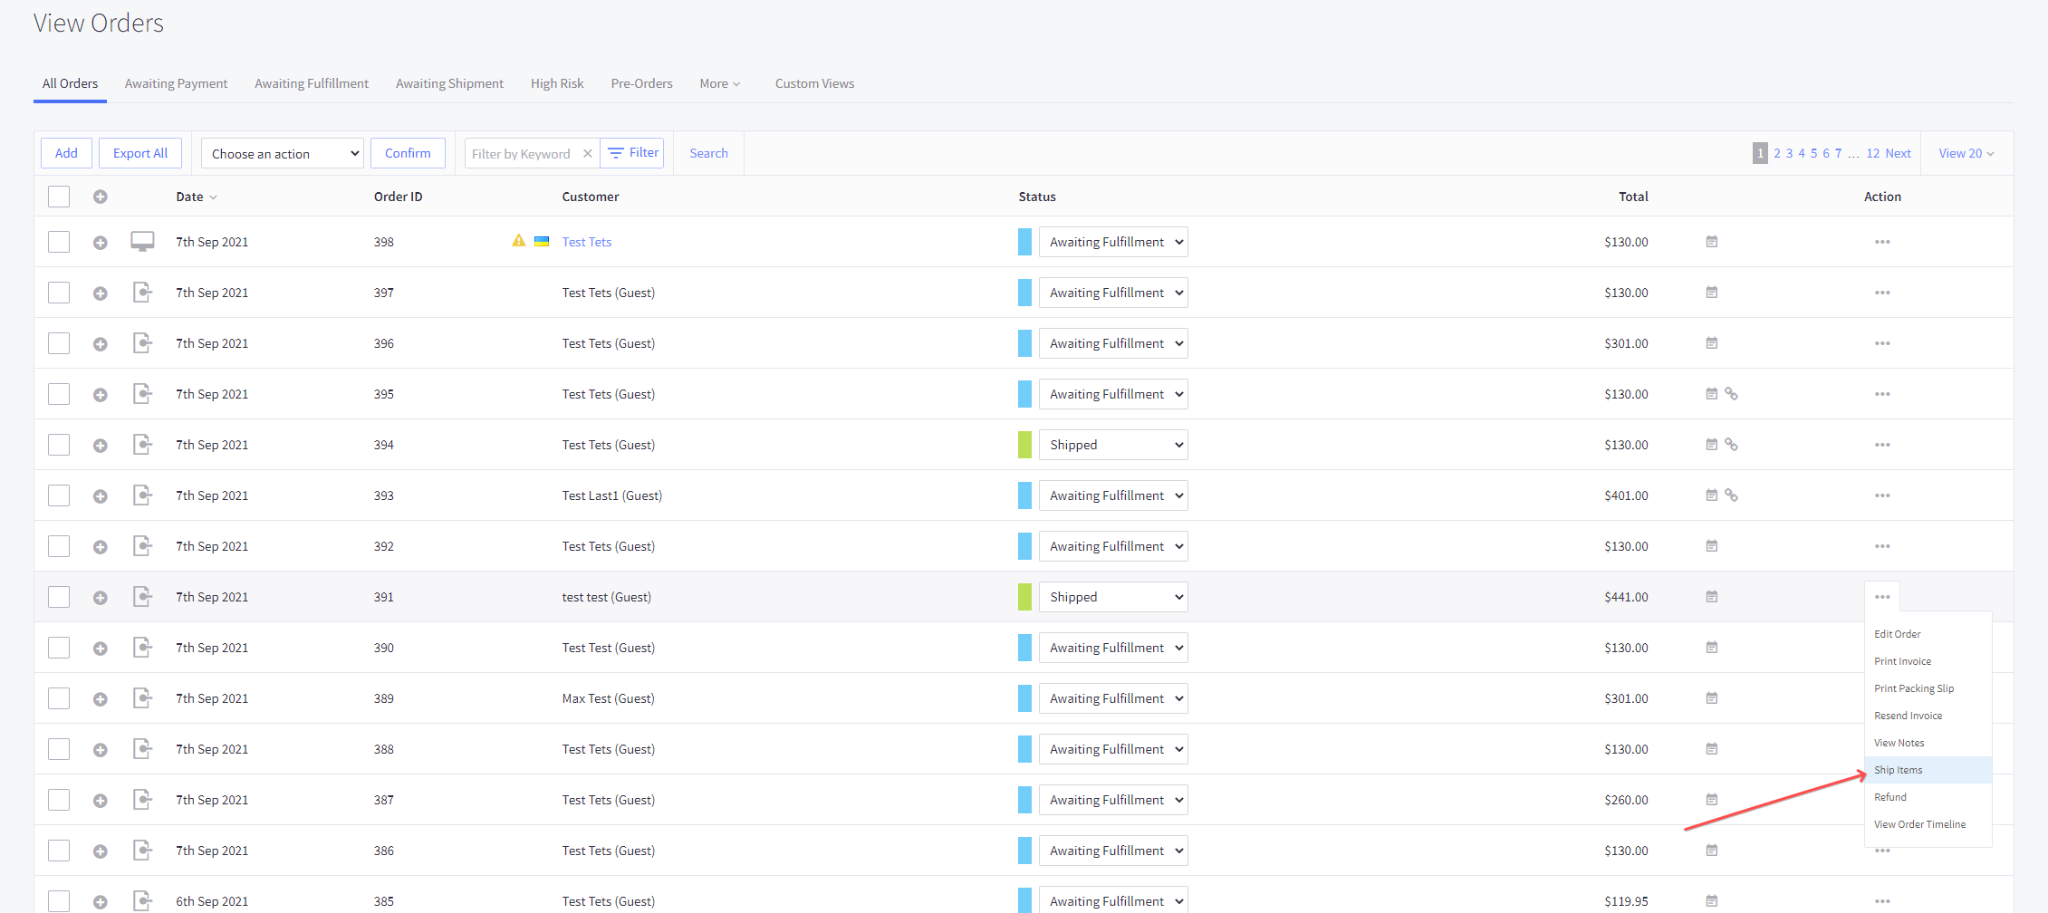Select checkbox for order 391
Screen dimensions: 2048x913
59,597
